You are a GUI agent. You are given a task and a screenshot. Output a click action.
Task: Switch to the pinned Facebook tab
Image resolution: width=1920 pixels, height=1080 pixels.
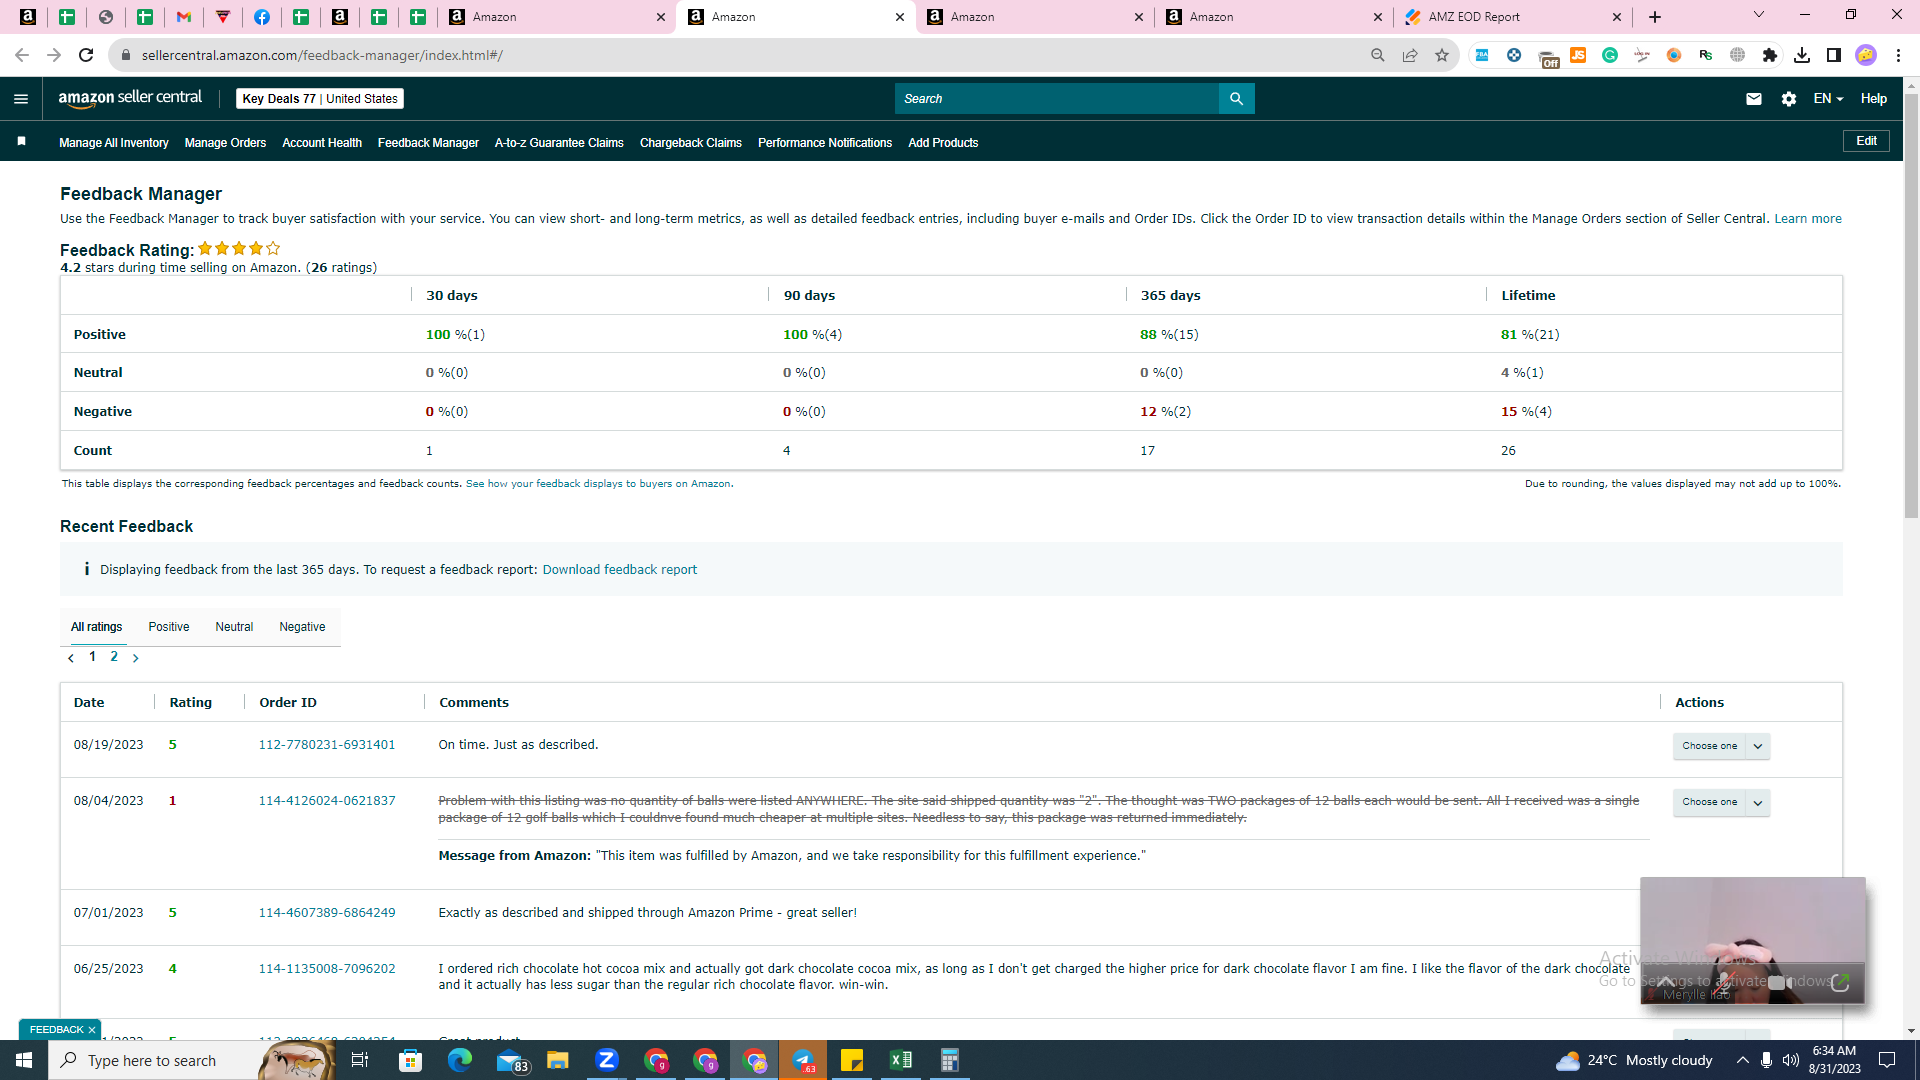[x=262, y=17]
